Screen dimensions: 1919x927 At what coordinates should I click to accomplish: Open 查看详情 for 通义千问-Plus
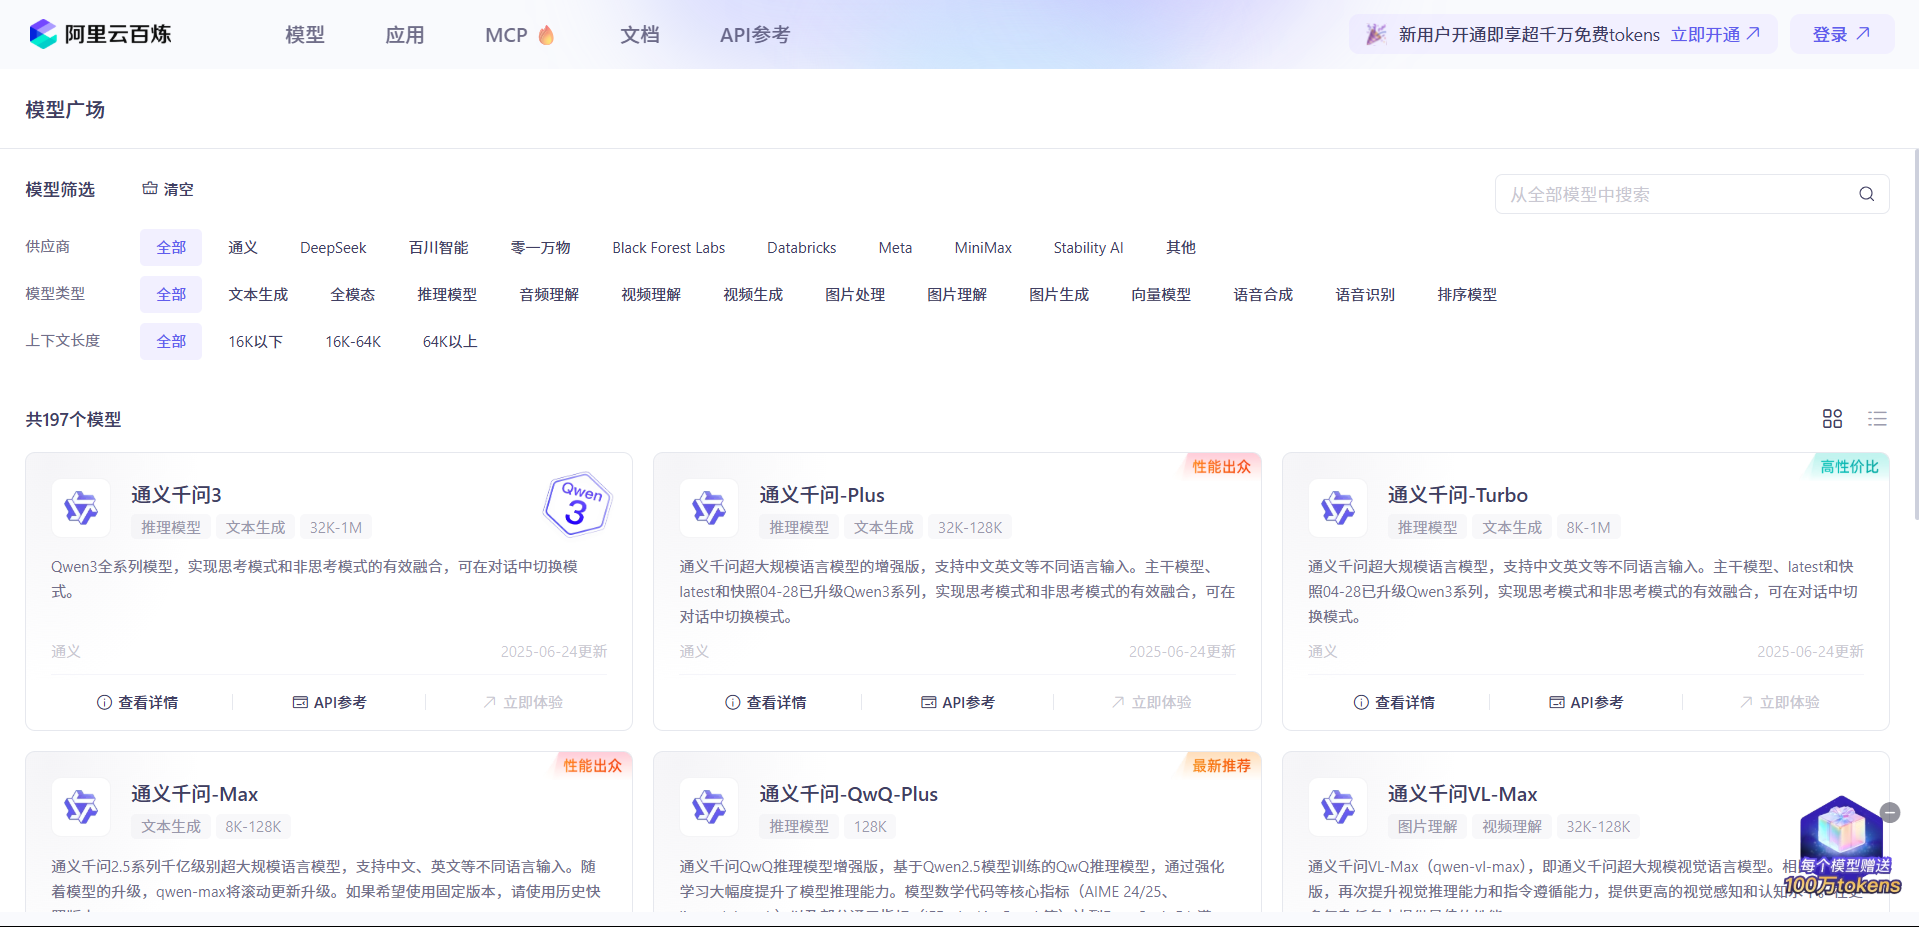tap(765, 702)
